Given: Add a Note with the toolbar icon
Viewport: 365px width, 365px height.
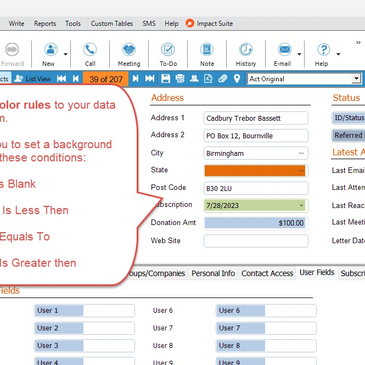Looking at the screenshot, I should [207, 49].
